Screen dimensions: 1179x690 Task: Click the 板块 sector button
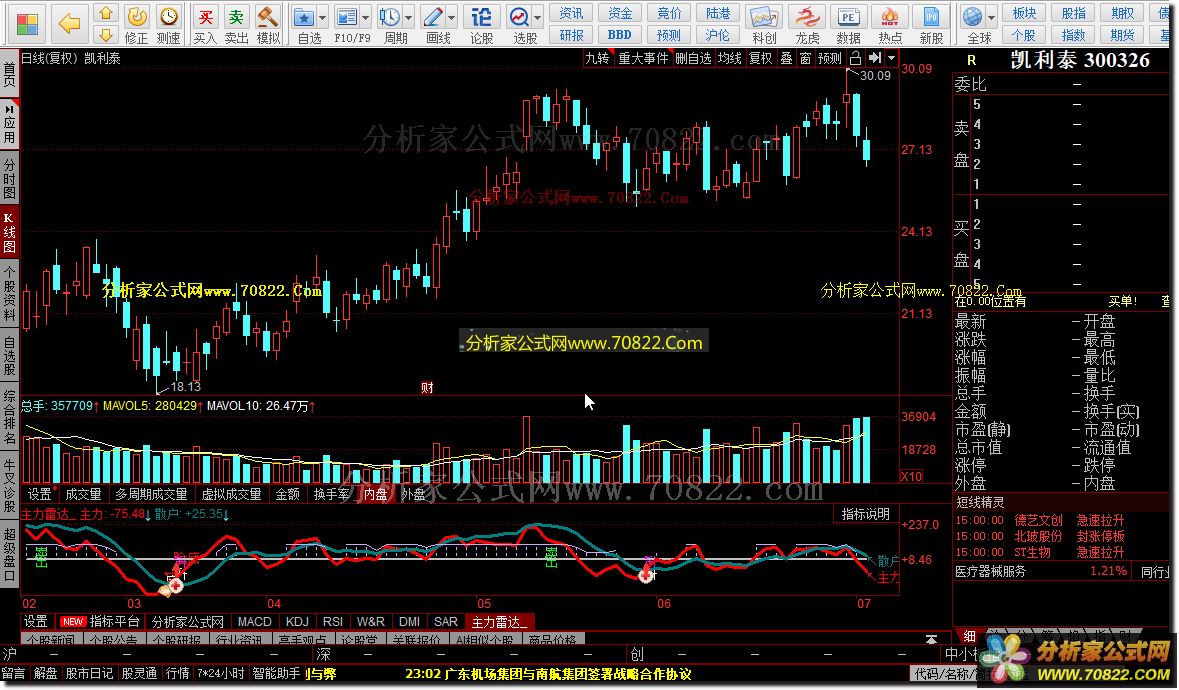(x=1024, y=13)
